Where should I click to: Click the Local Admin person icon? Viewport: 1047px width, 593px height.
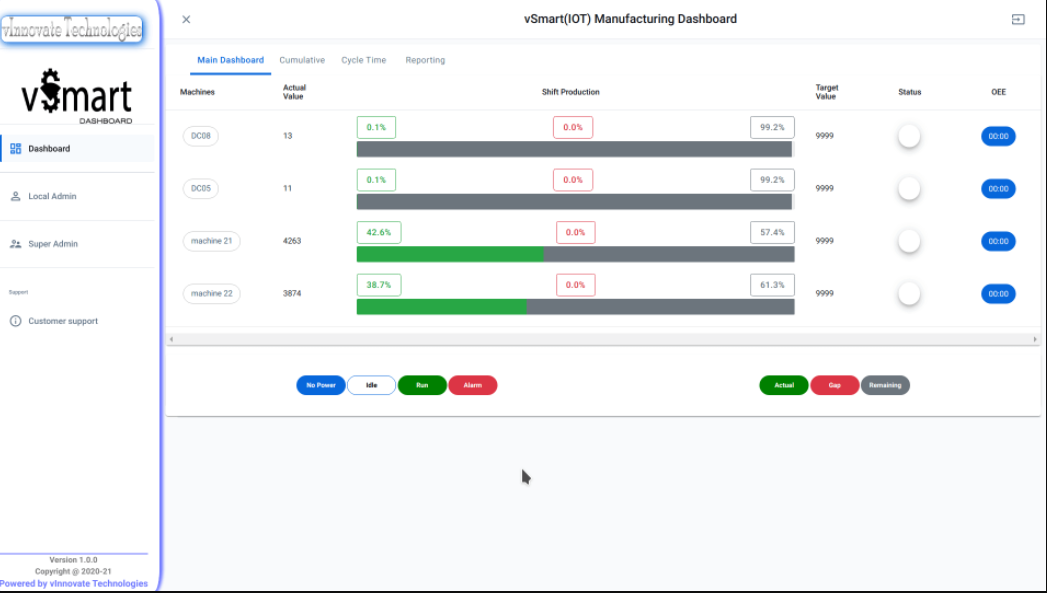coord(15,196)
